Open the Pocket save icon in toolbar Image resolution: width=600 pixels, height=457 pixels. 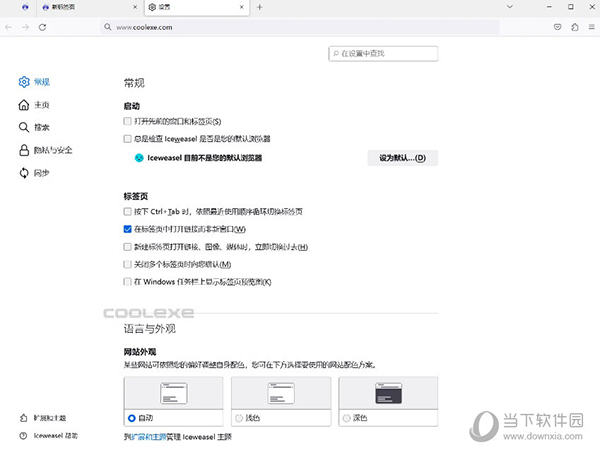coord(558,27)
